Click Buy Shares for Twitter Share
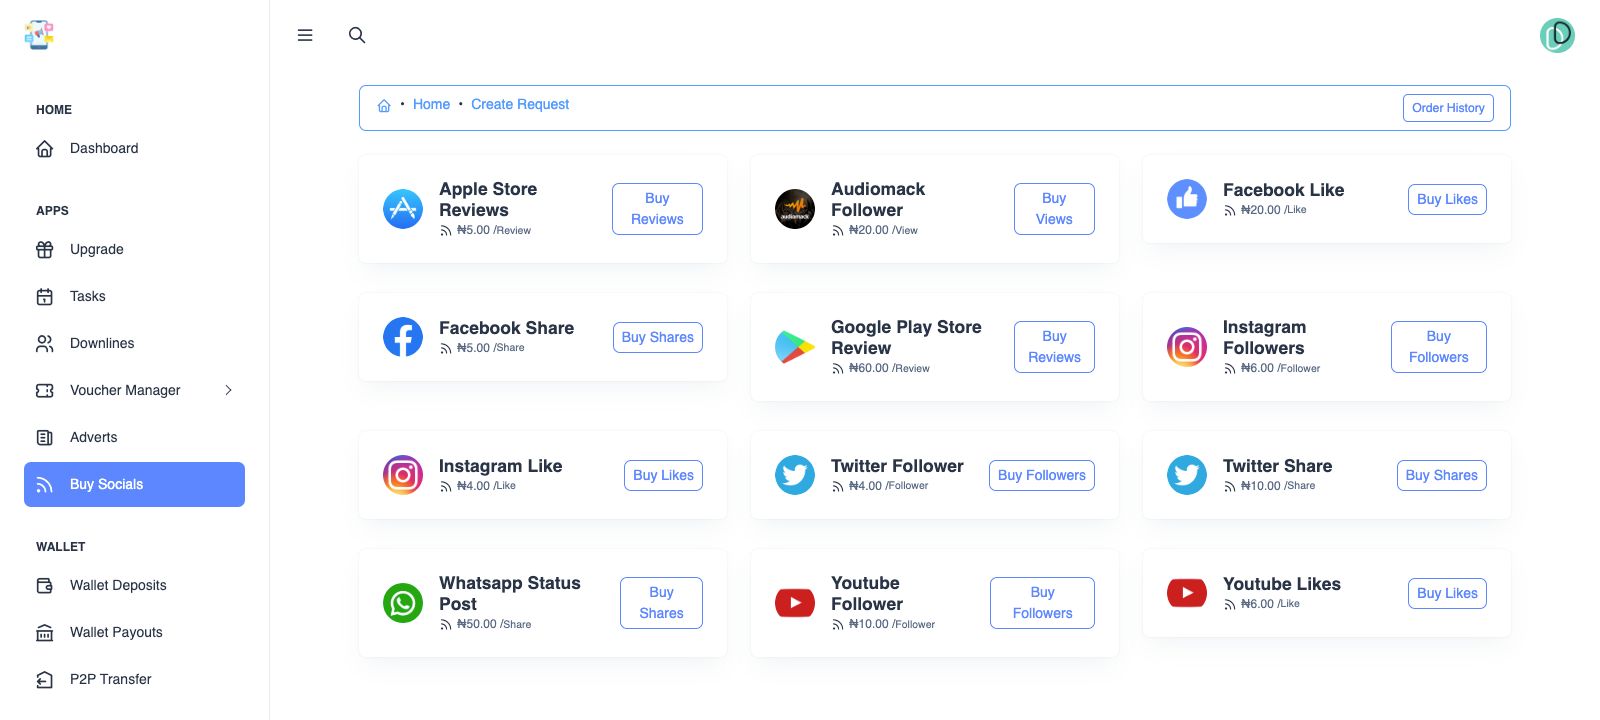 pos(1441,475)
